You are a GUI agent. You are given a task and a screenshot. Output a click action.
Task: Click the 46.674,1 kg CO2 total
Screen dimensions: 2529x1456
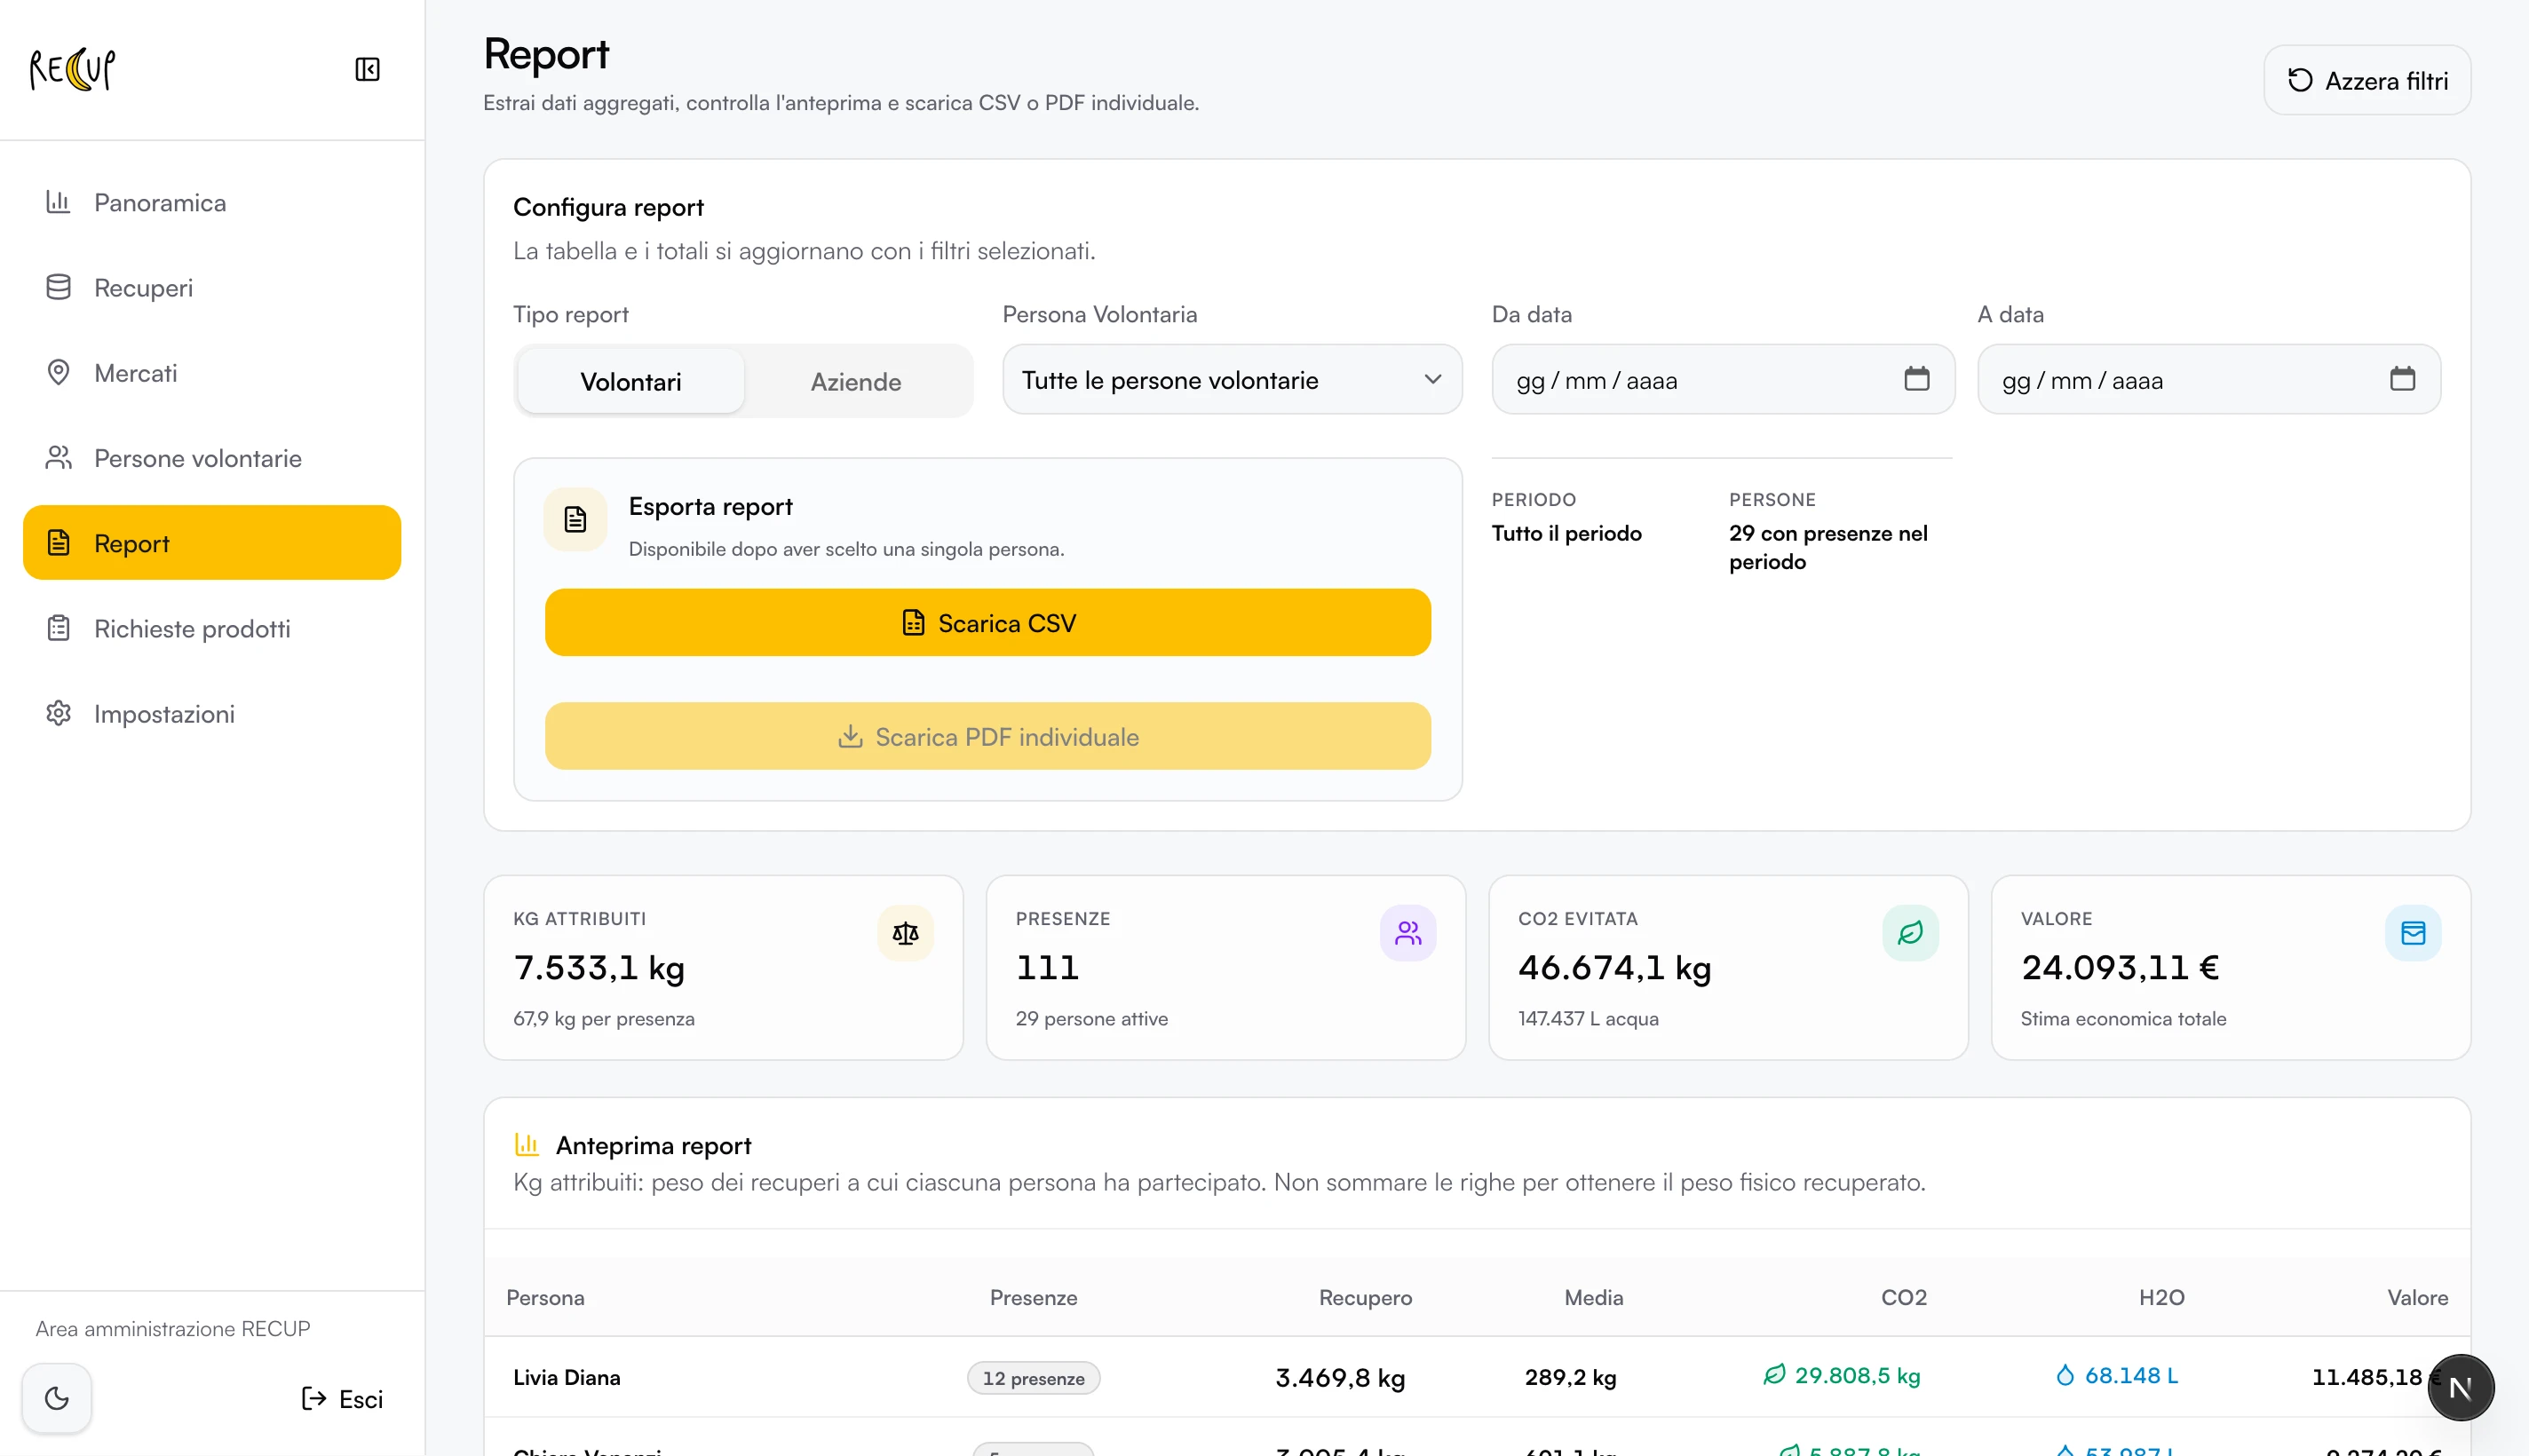[1614, 967]
